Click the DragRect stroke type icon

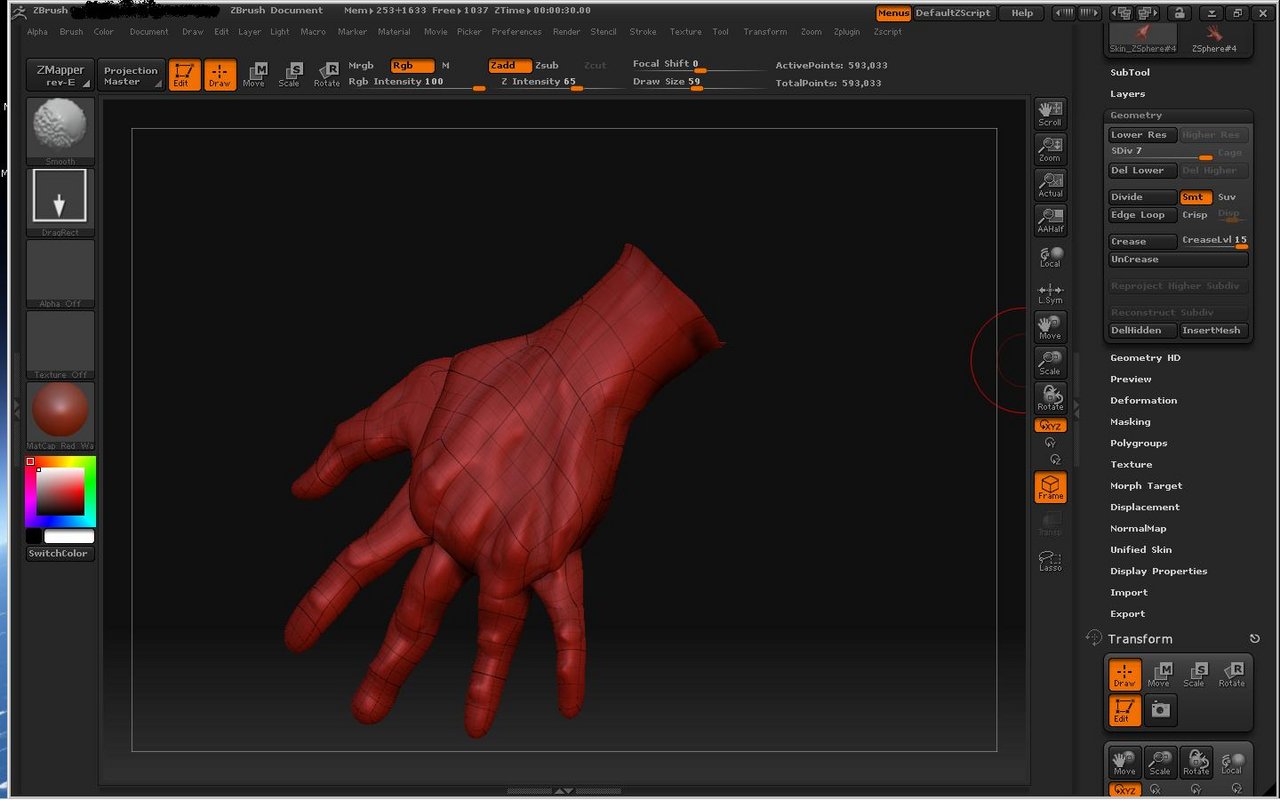(60, 197)
